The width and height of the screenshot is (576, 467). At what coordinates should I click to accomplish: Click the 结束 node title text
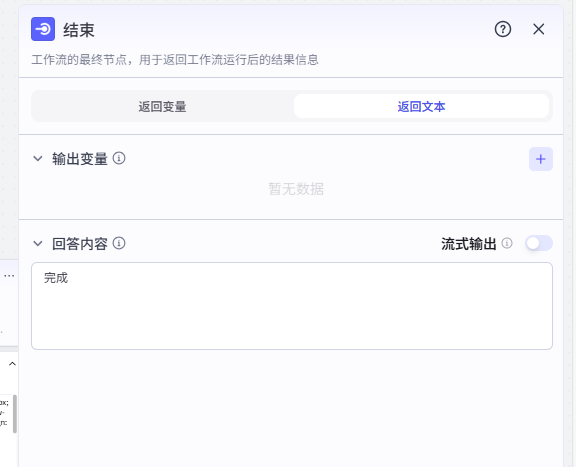[79, 30]
